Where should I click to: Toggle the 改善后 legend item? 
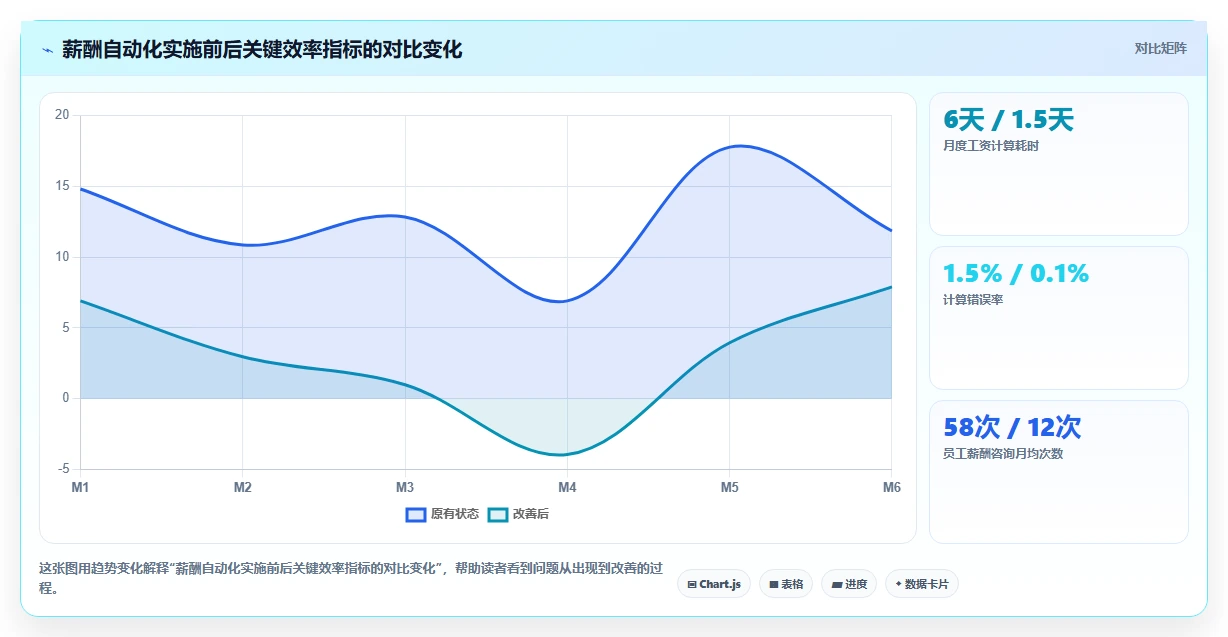pyautogui.click(x=518, y=514)
